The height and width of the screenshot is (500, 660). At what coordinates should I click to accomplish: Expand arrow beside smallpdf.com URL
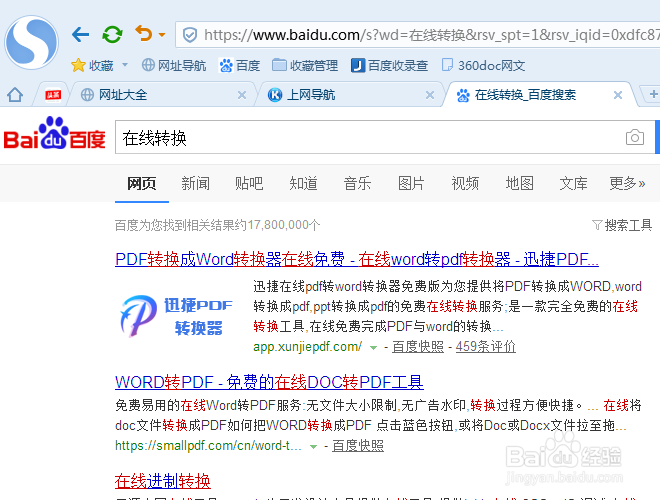click(x=313, y=447)
